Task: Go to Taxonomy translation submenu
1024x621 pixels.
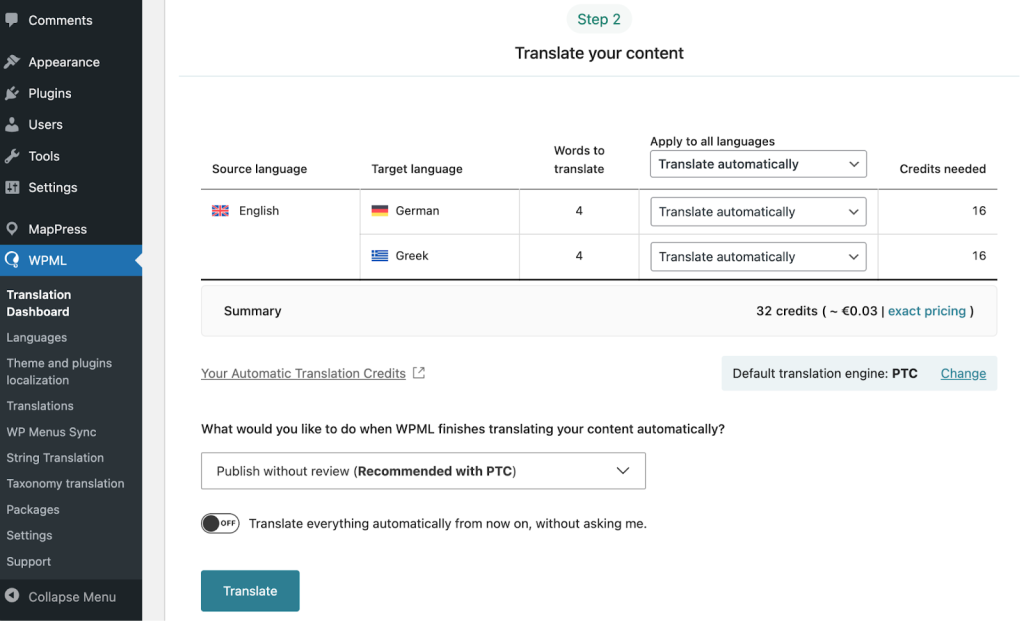Action: [65, 484]
